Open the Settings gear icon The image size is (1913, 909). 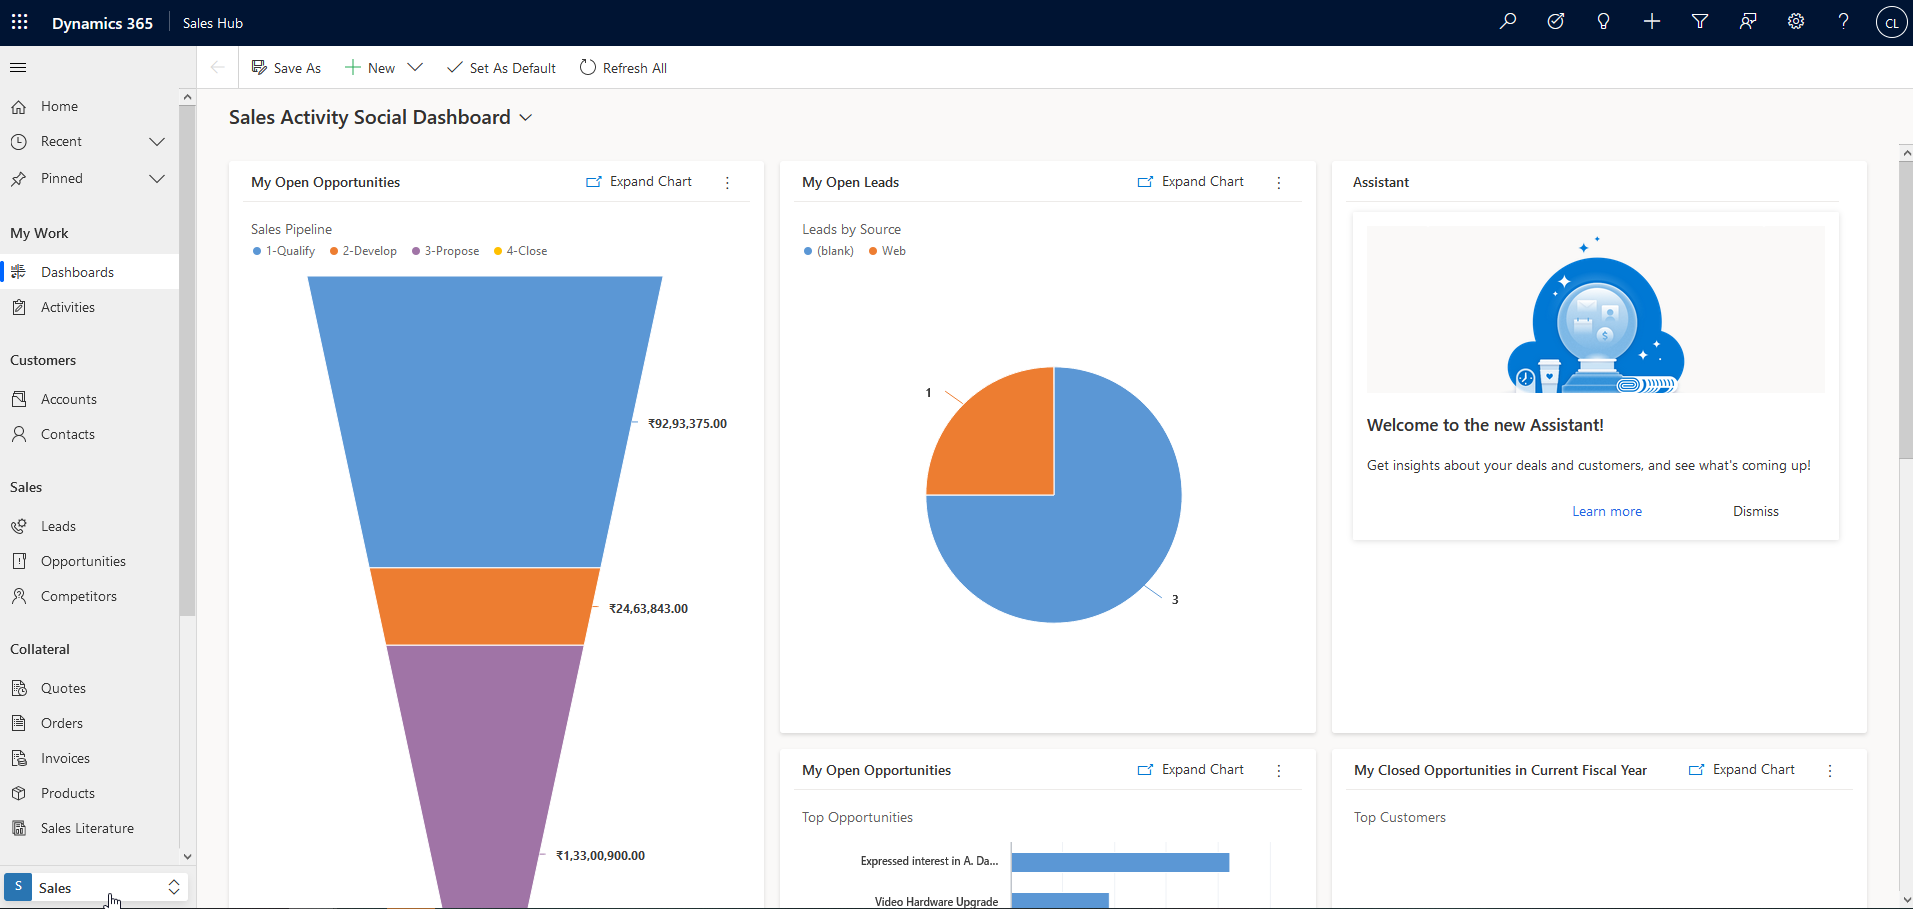point(1796,22)
